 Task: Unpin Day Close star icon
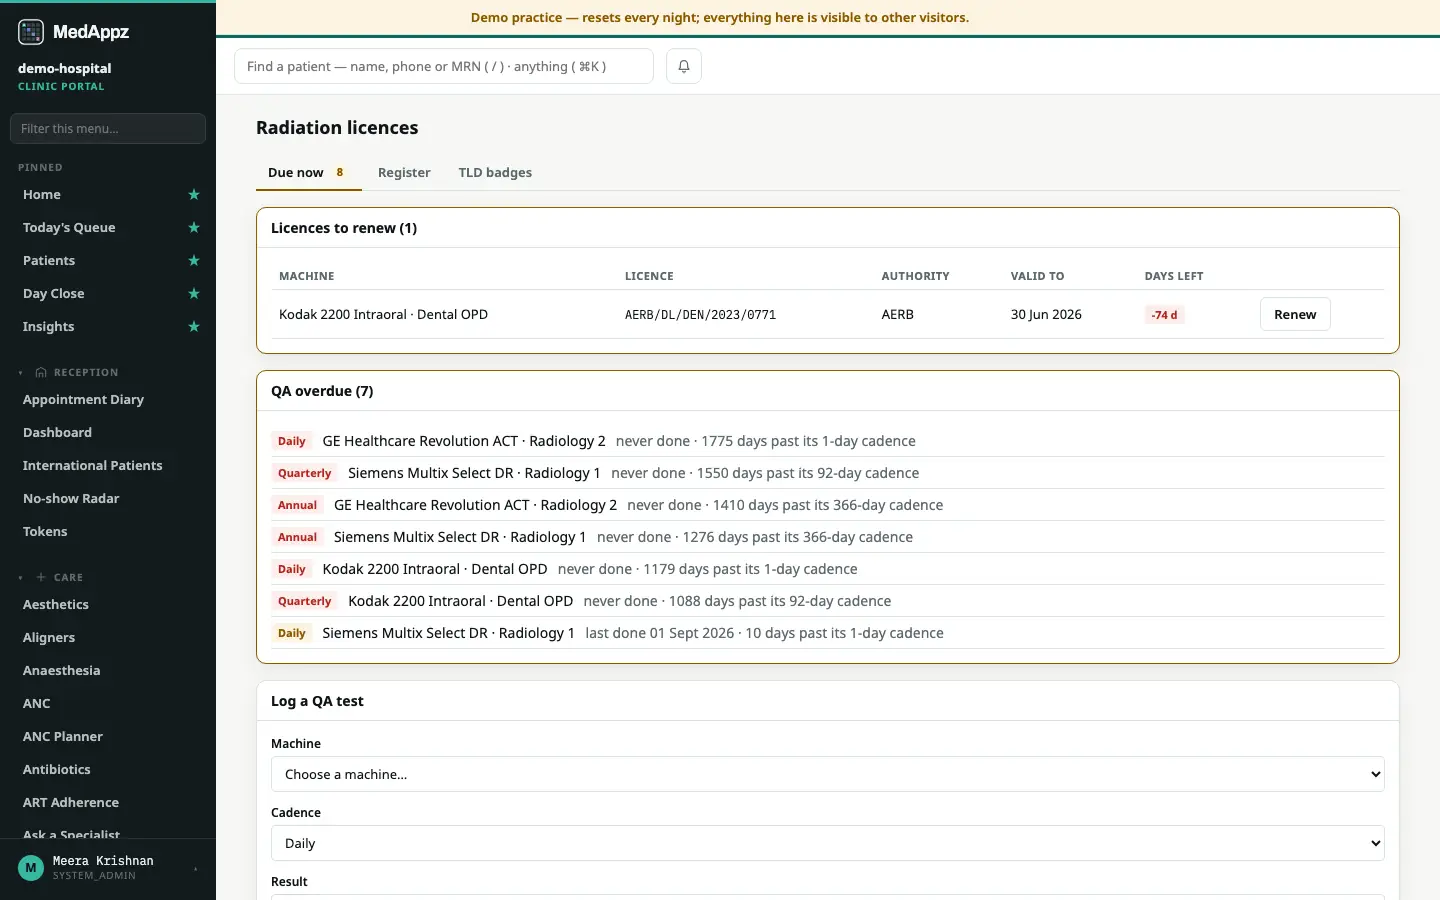click(x=194, y=293)
